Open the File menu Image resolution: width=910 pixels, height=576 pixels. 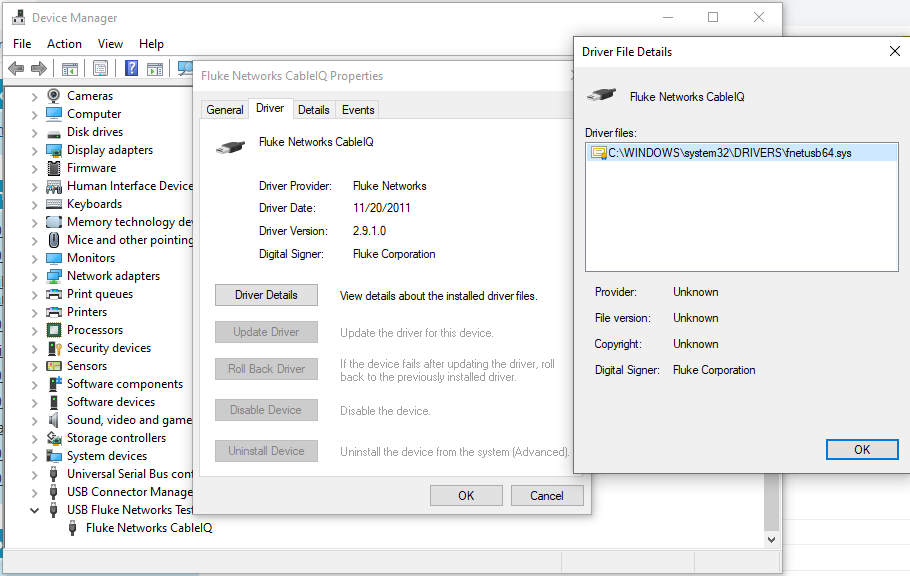[x=22, y=44]
